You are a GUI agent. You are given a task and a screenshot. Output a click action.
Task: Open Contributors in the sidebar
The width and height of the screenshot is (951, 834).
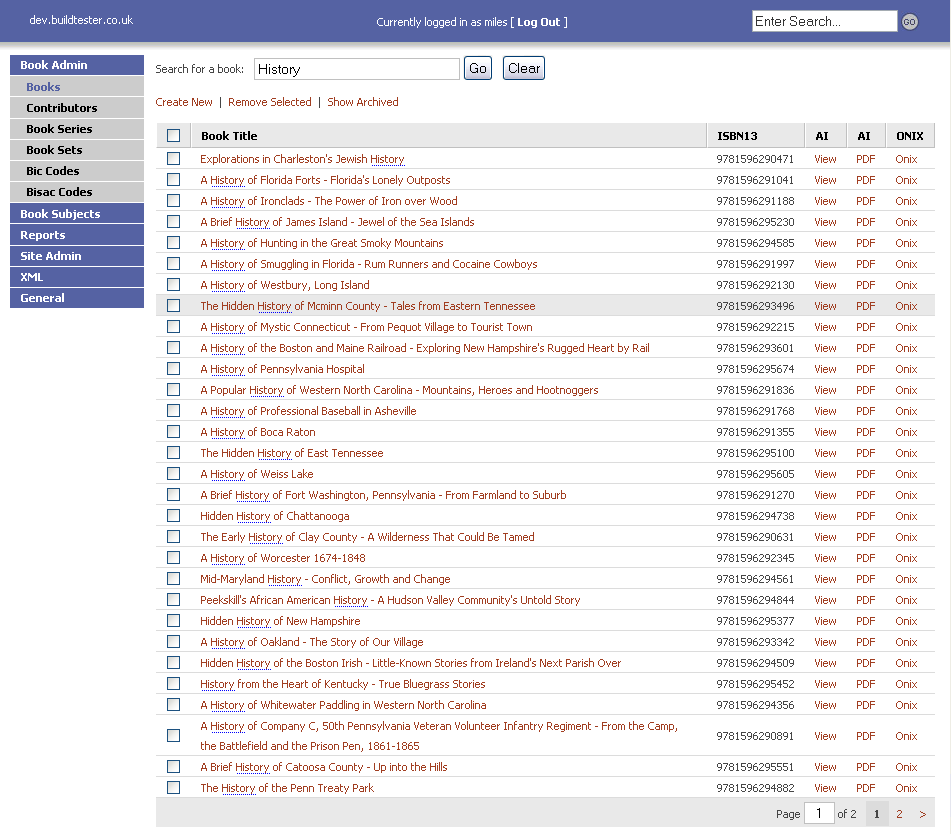[77, 108]
